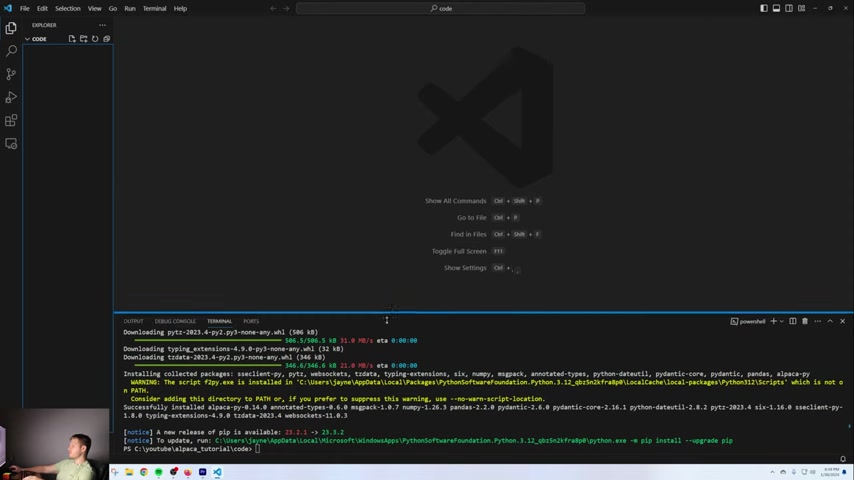Open the Extensions view
Viewport: 854px width, 480px height.
pos(11,120)
